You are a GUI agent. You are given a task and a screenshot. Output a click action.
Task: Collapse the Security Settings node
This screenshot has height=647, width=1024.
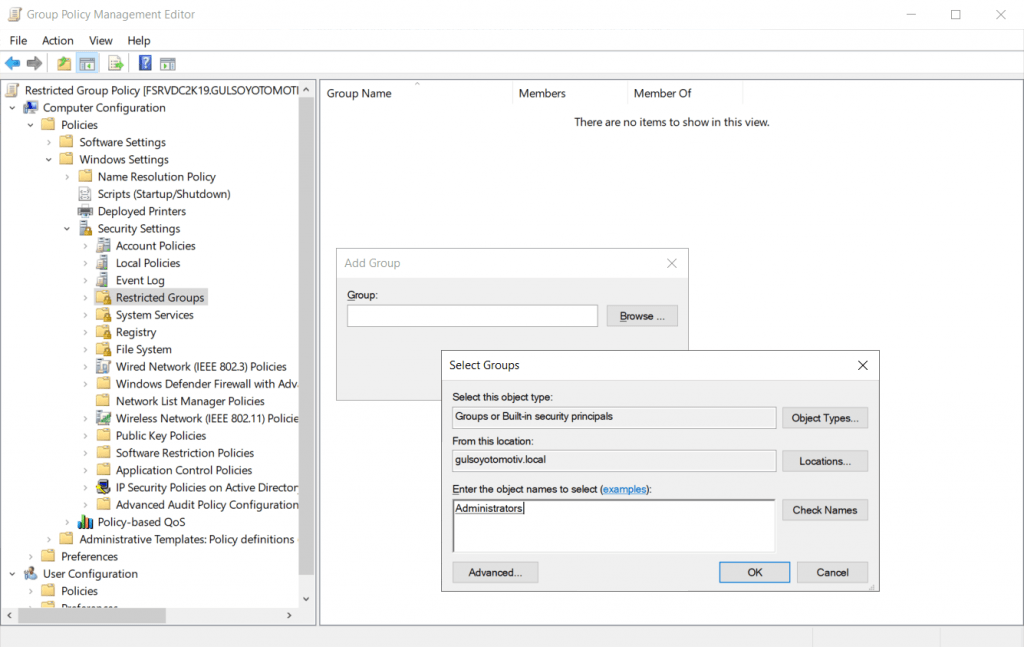[67, 229]
